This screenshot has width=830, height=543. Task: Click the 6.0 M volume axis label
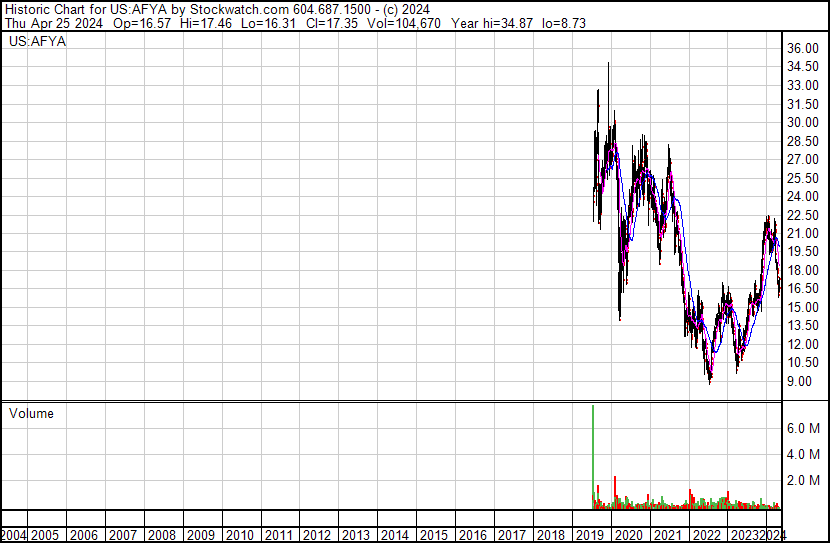tap(803, 428)
